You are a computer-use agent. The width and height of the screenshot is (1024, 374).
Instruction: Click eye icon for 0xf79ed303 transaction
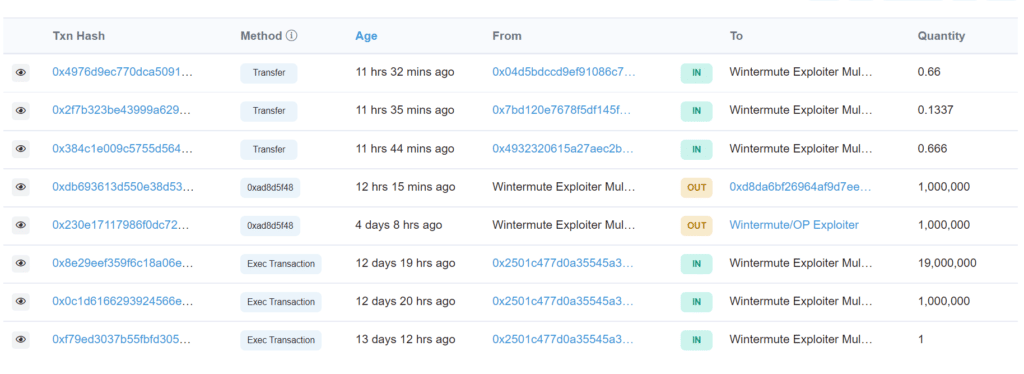[21, 340]
